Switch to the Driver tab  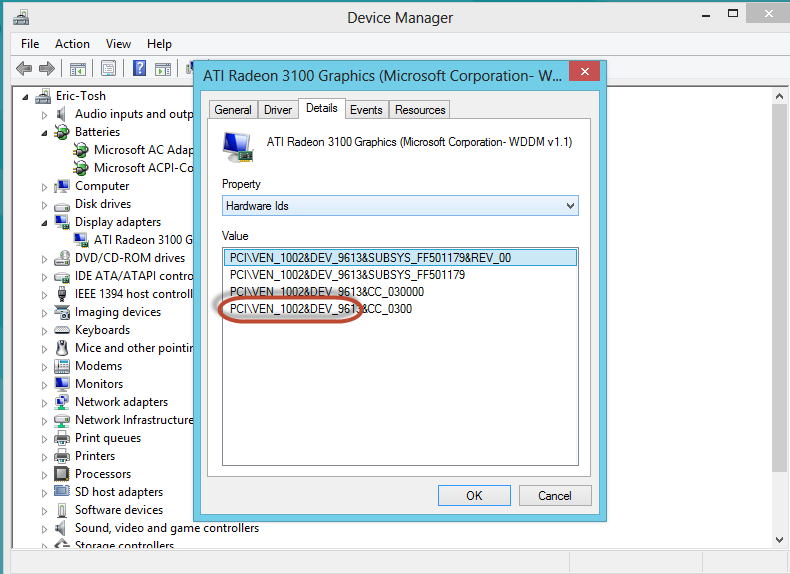278,110
